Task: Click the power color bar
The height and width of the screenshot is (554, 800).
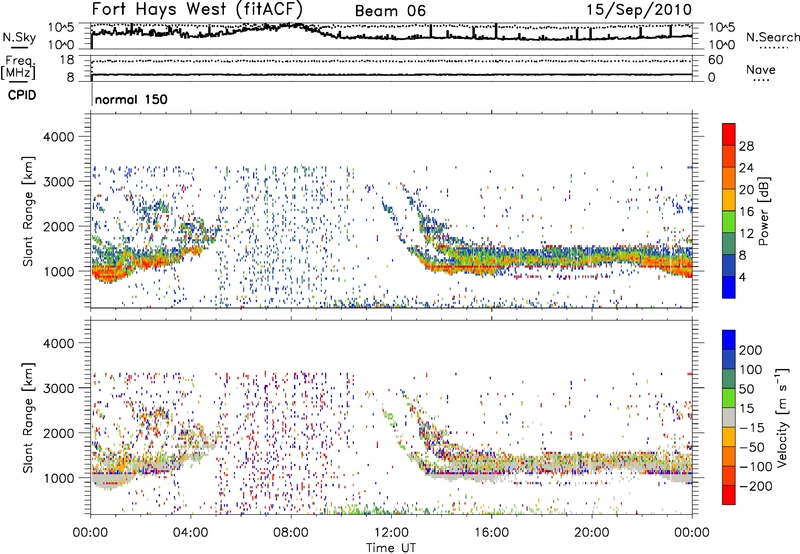Action: tap(729, 210)
